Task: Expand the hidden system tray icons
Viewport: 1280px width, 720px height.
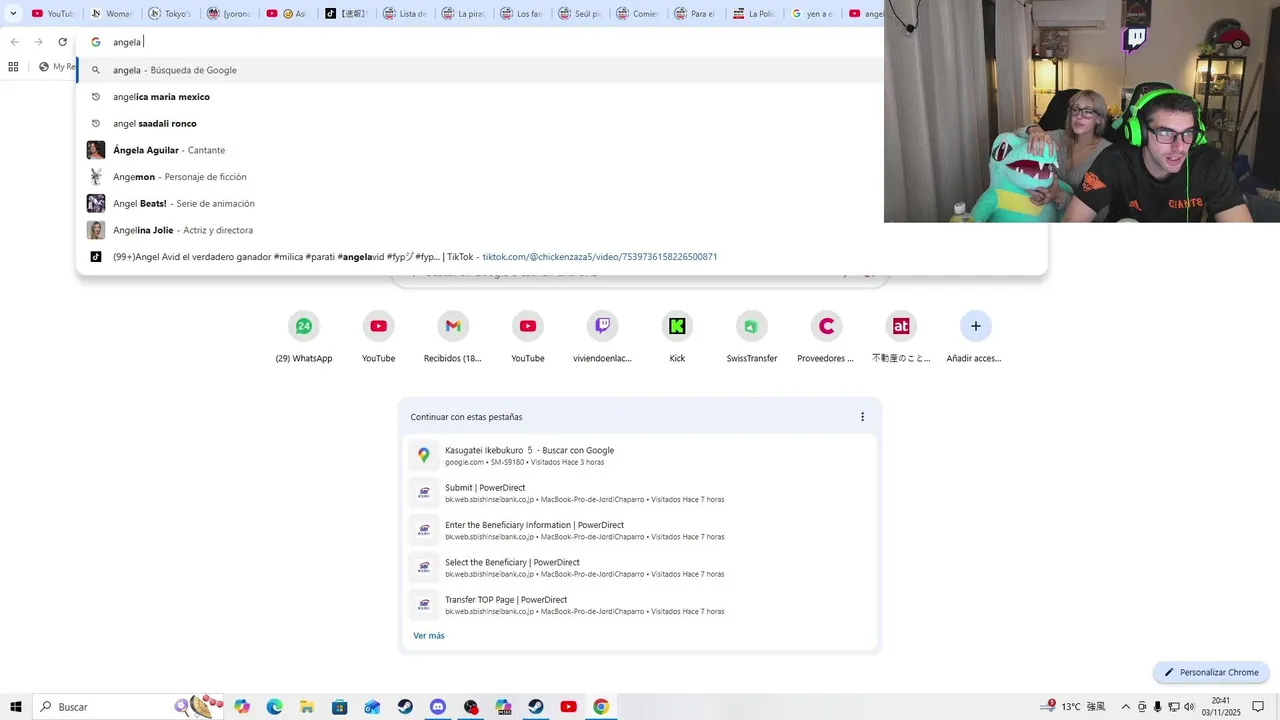Action: point(1125,707)
